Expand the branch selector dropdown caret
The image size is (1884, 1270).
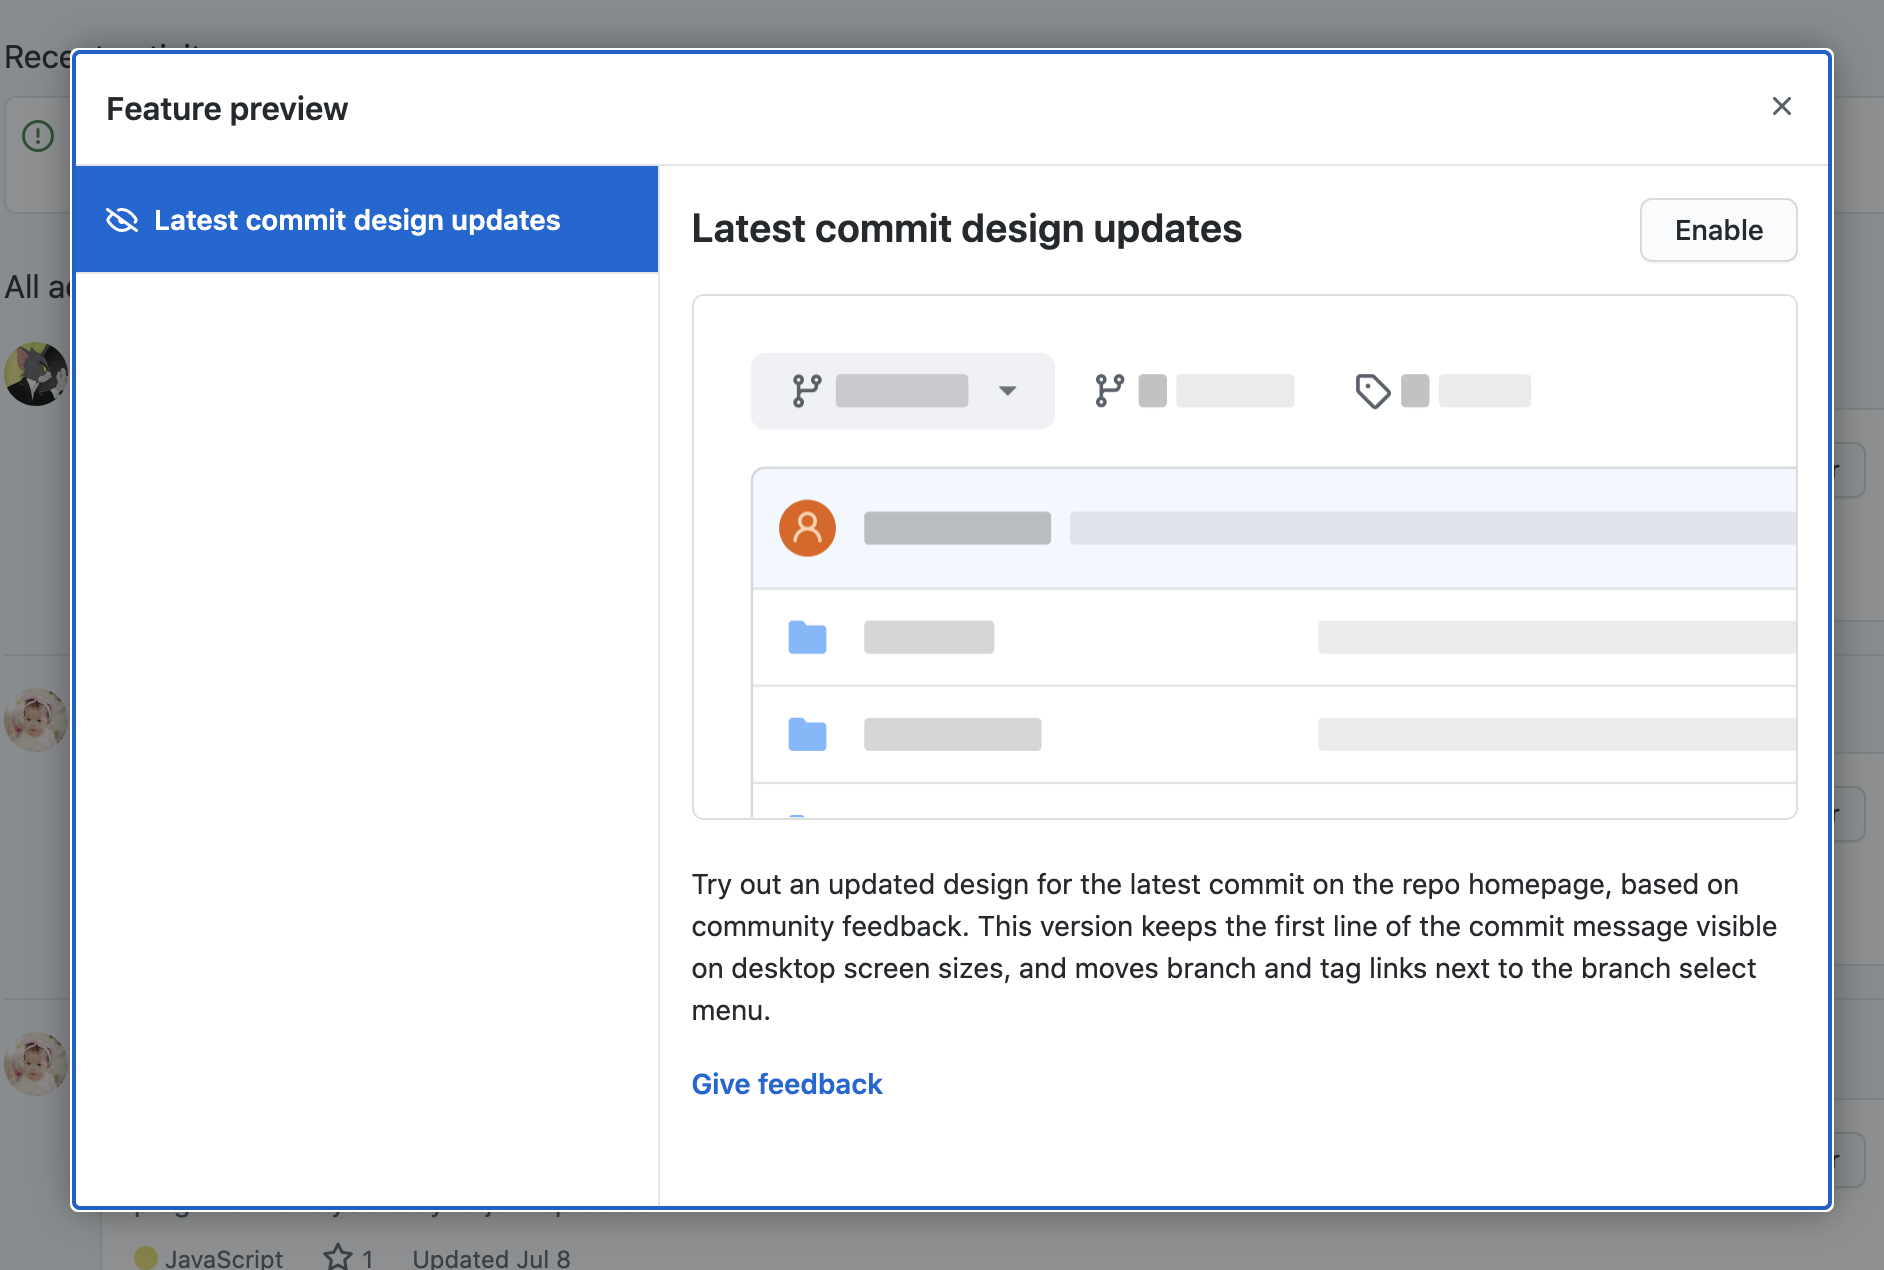click(1007, 391)
